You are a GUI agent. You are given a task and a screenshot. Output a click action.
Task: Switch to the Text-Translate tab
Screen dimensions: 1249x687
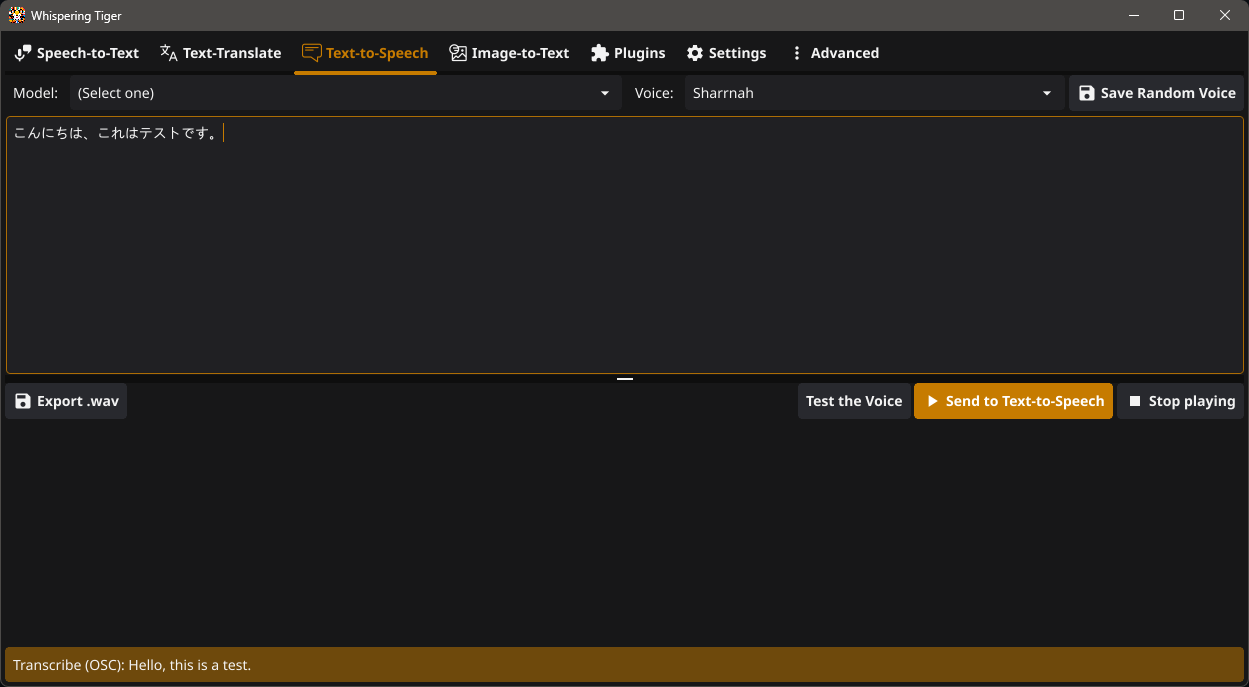pos(220,53)
